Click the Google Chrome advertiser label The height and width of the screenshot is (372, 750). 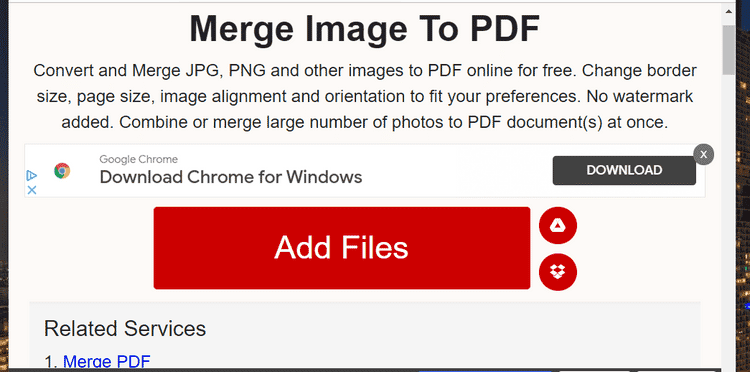(x=138, y=159)
